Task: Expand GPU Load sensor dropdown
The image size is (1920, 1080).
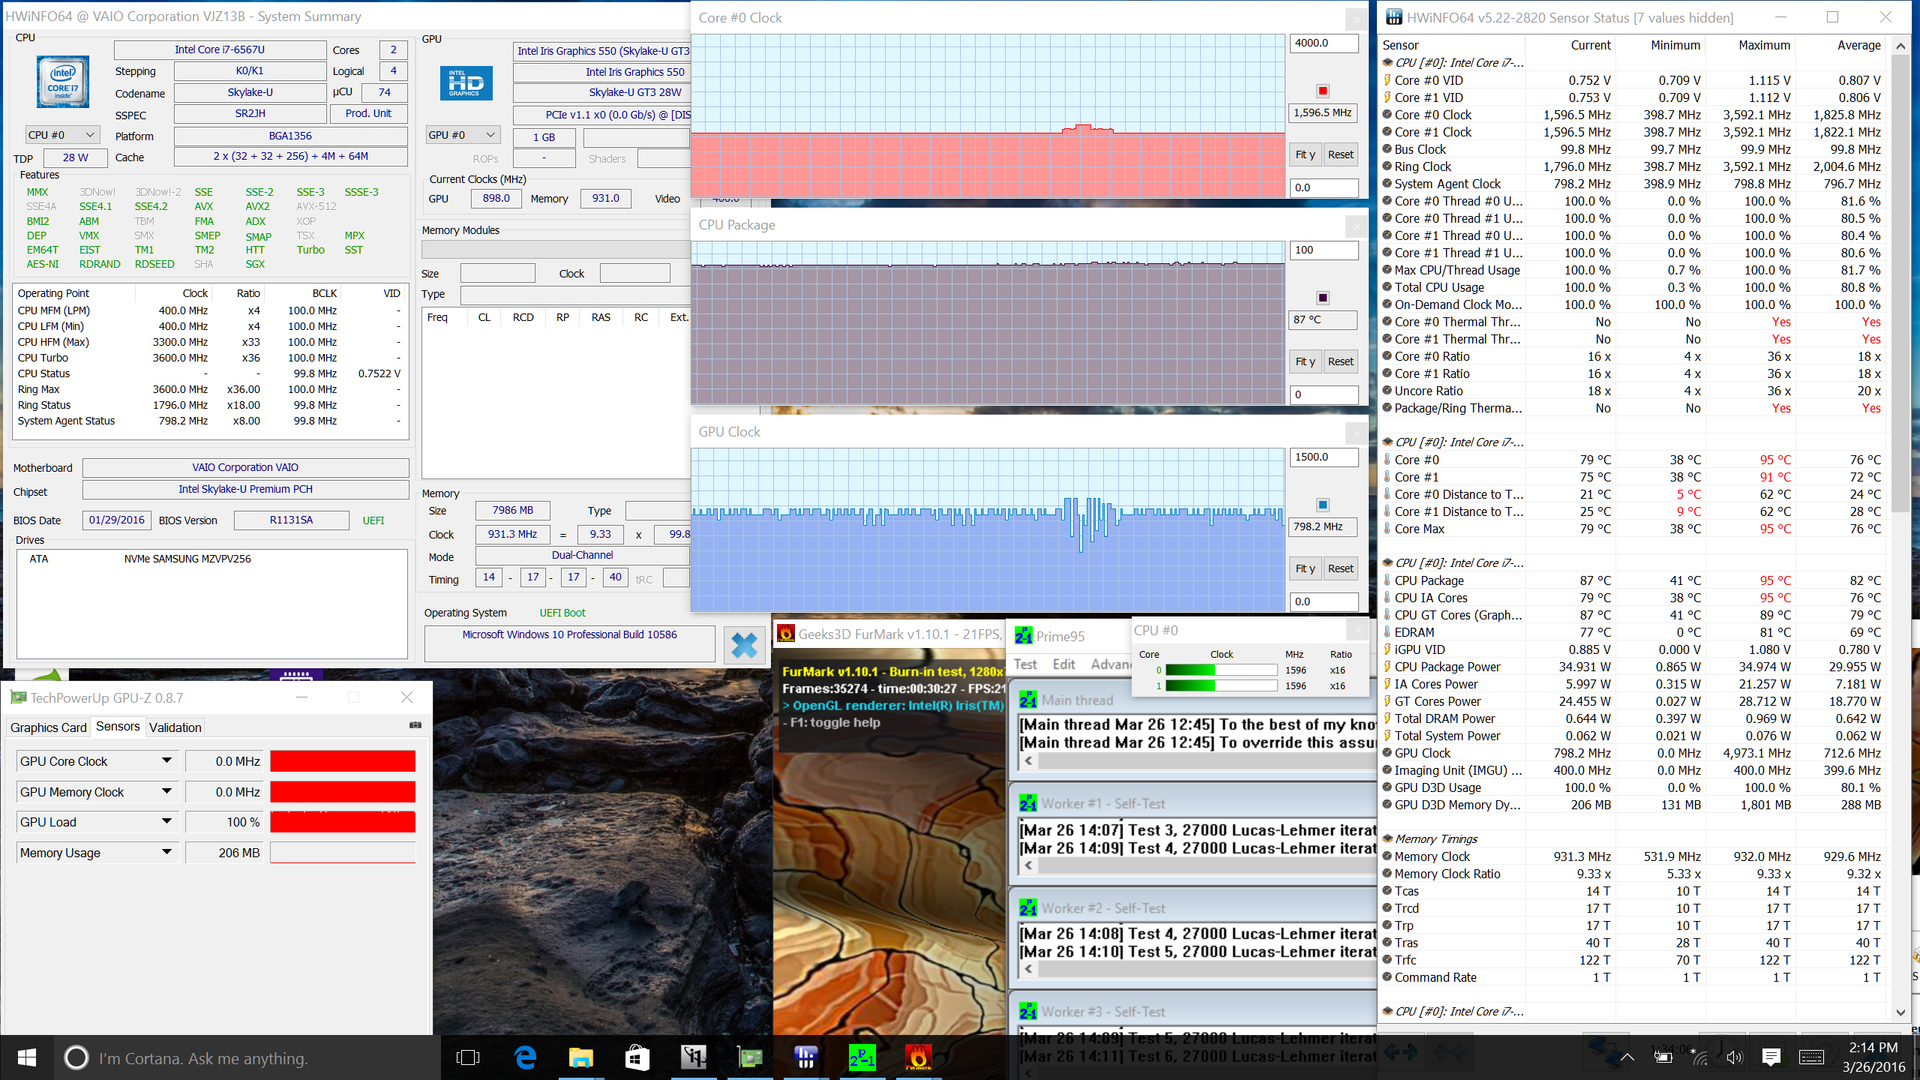Action: tap(166, 822)
